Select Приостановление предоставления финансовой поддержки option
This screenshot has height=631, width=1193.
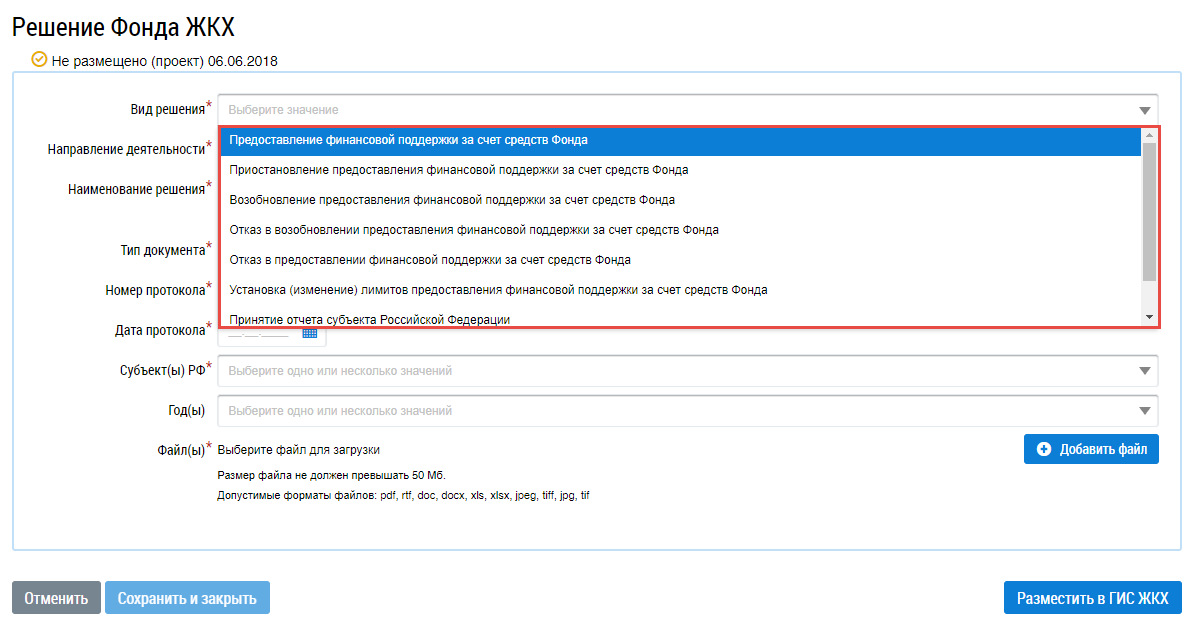(x=458, y=170)
